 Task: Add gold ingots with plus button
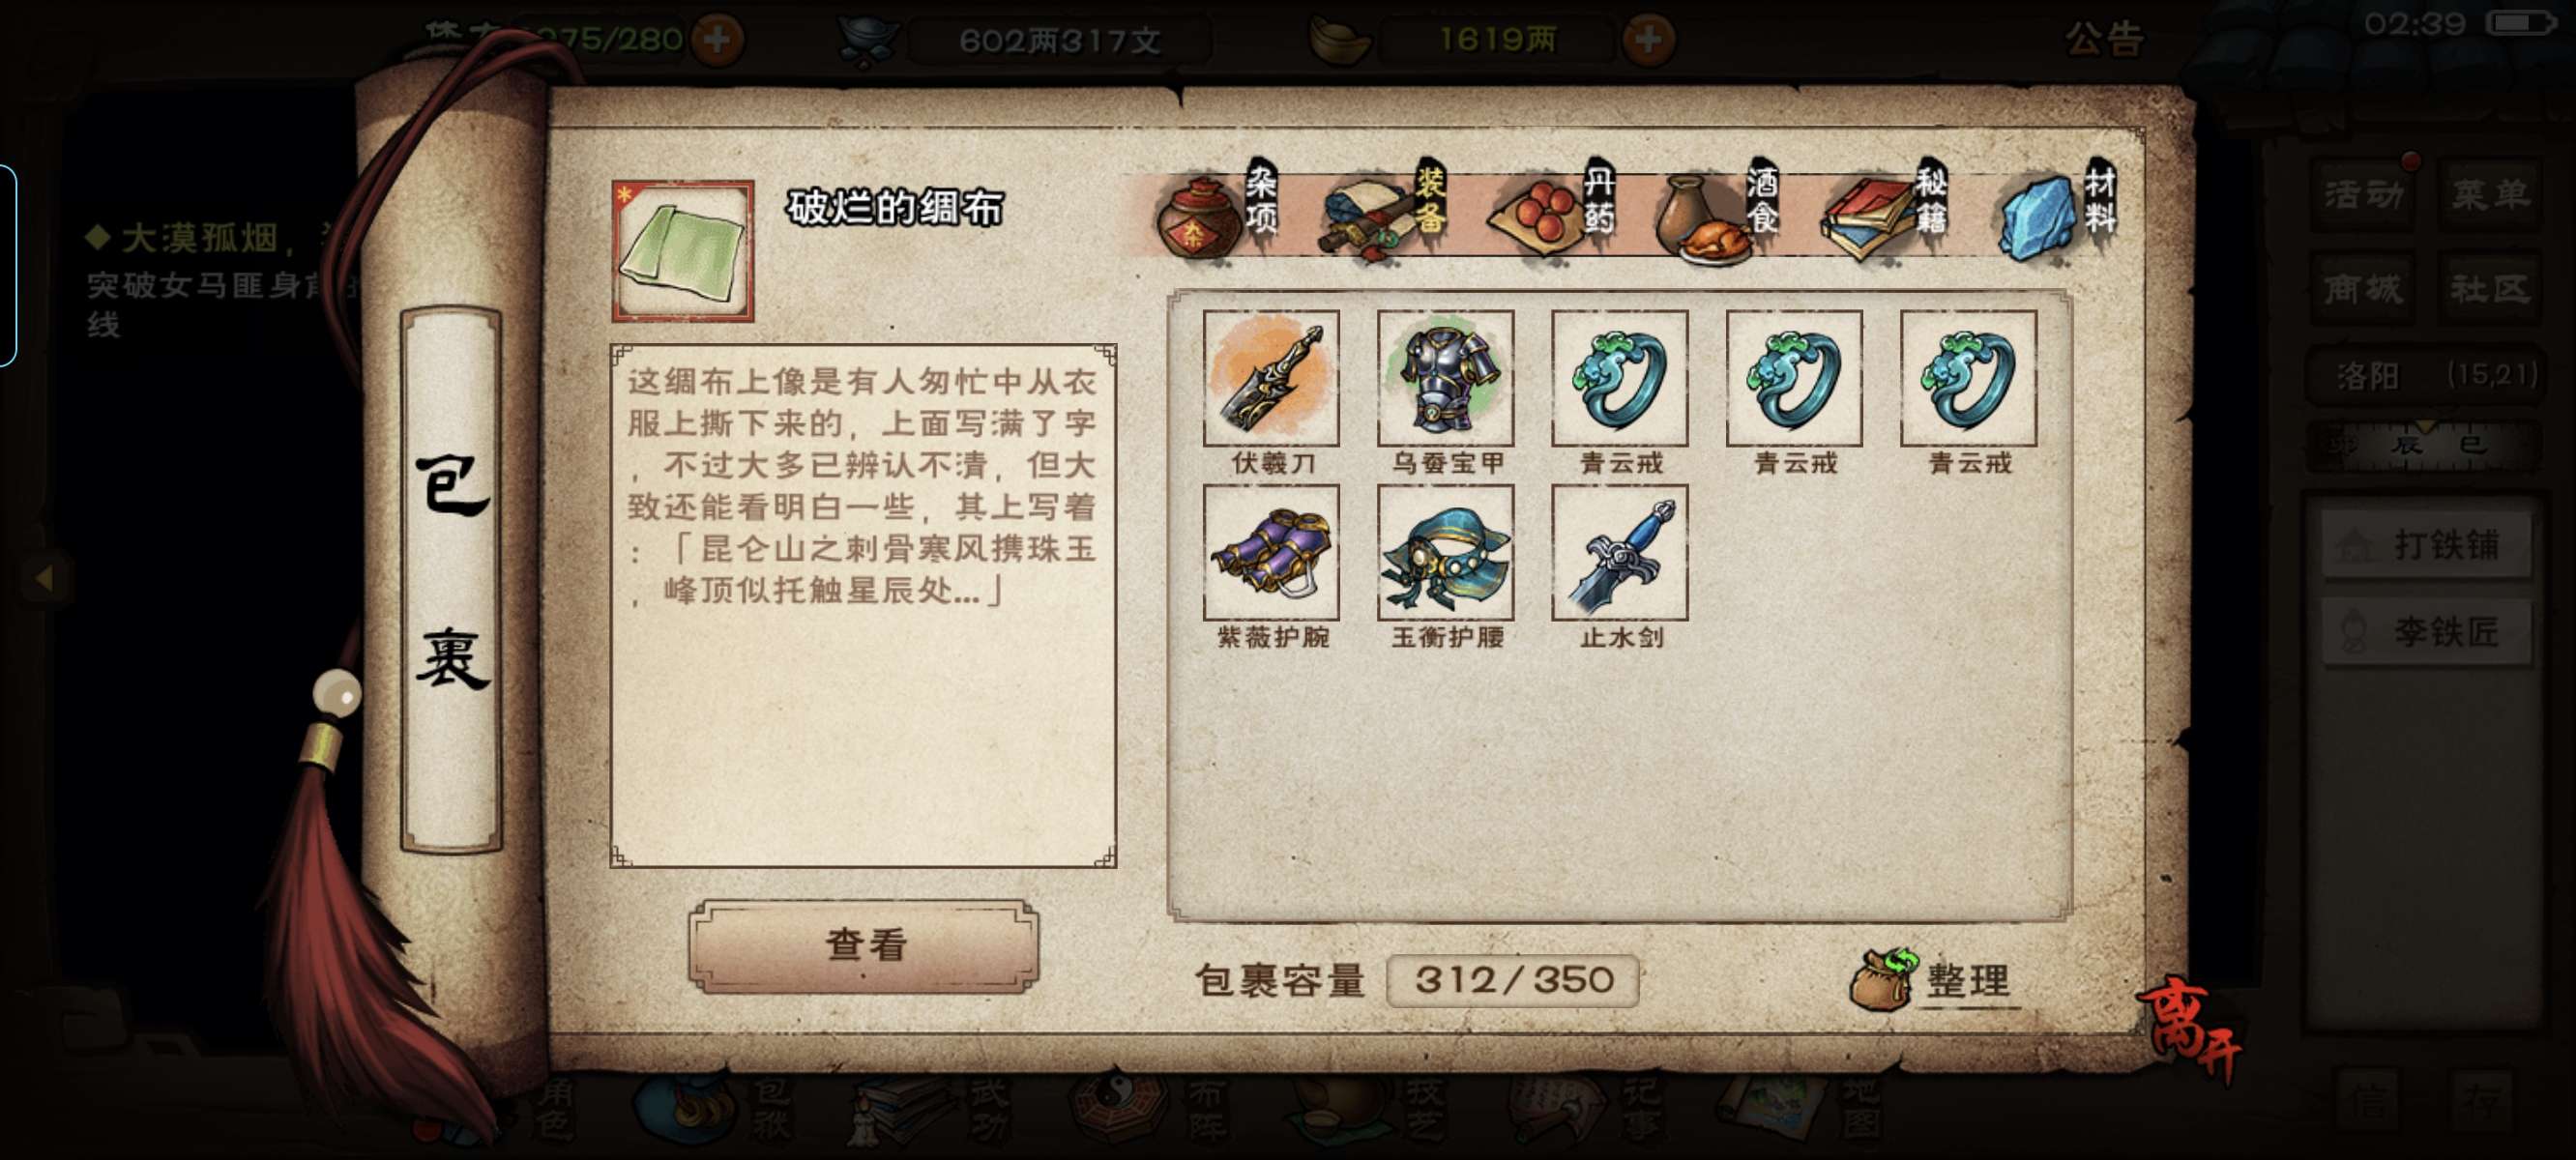click(1648, 40)
